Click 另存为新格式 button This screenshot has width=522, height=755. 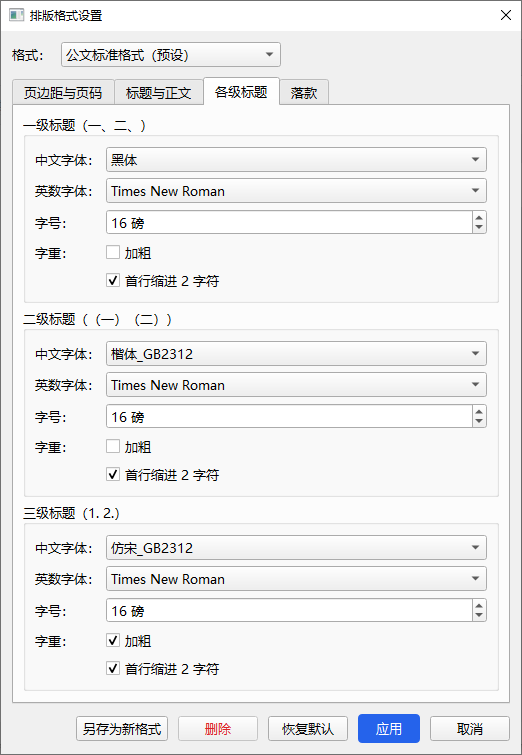tap(122, 729)
